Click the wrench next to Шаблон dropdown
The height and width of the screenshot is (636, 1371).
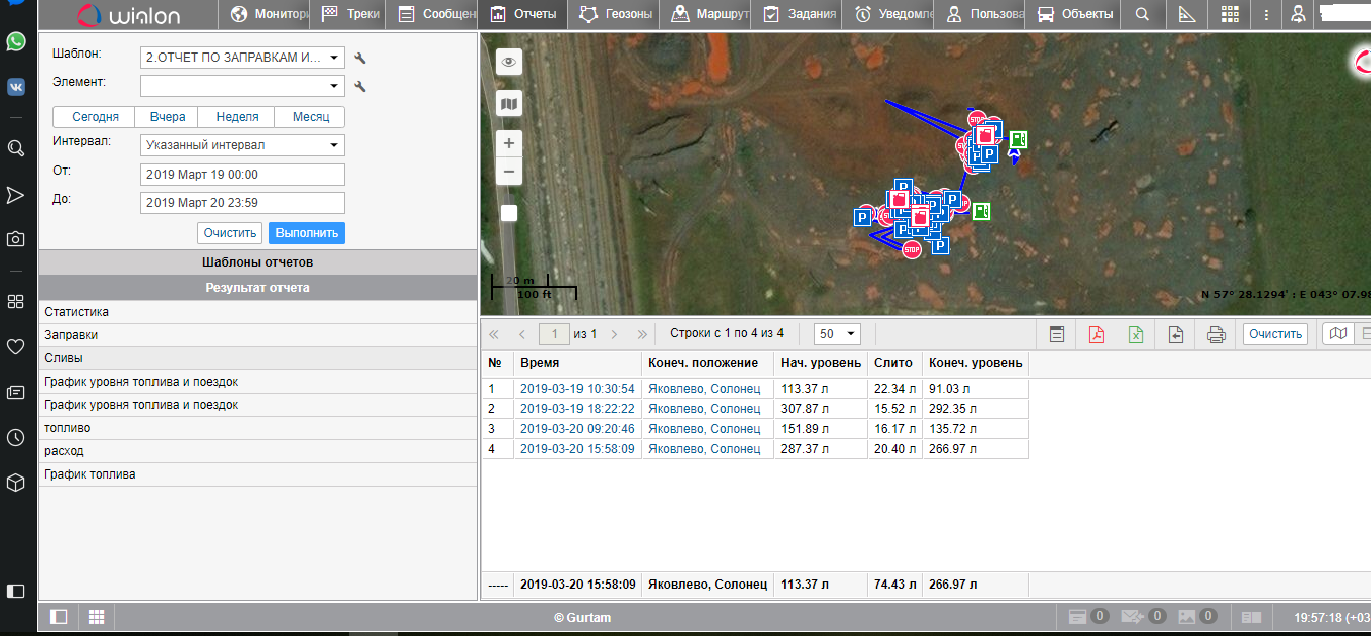360,58
